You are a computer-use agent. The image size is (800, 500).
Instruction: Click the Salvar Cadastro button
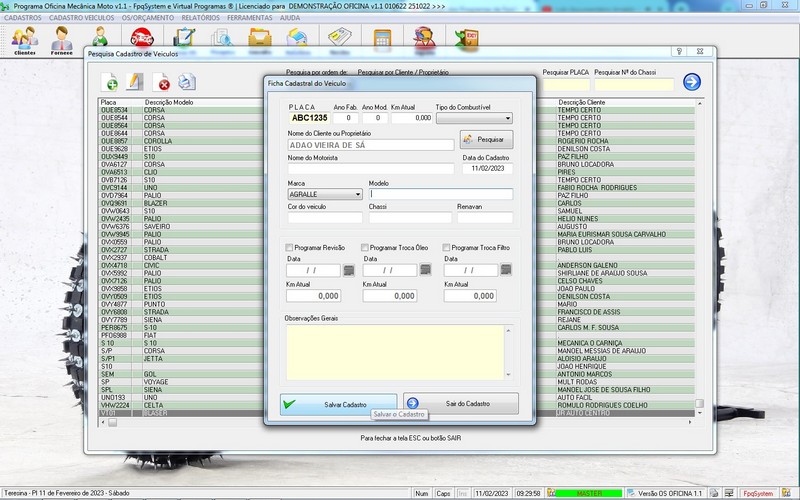pos(338,403)
